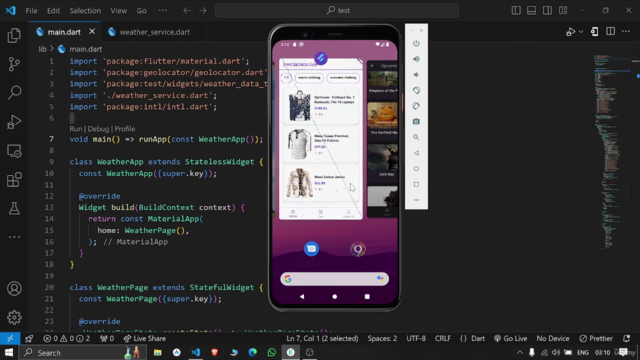Raise the emulator volume

tap(416, 59)
